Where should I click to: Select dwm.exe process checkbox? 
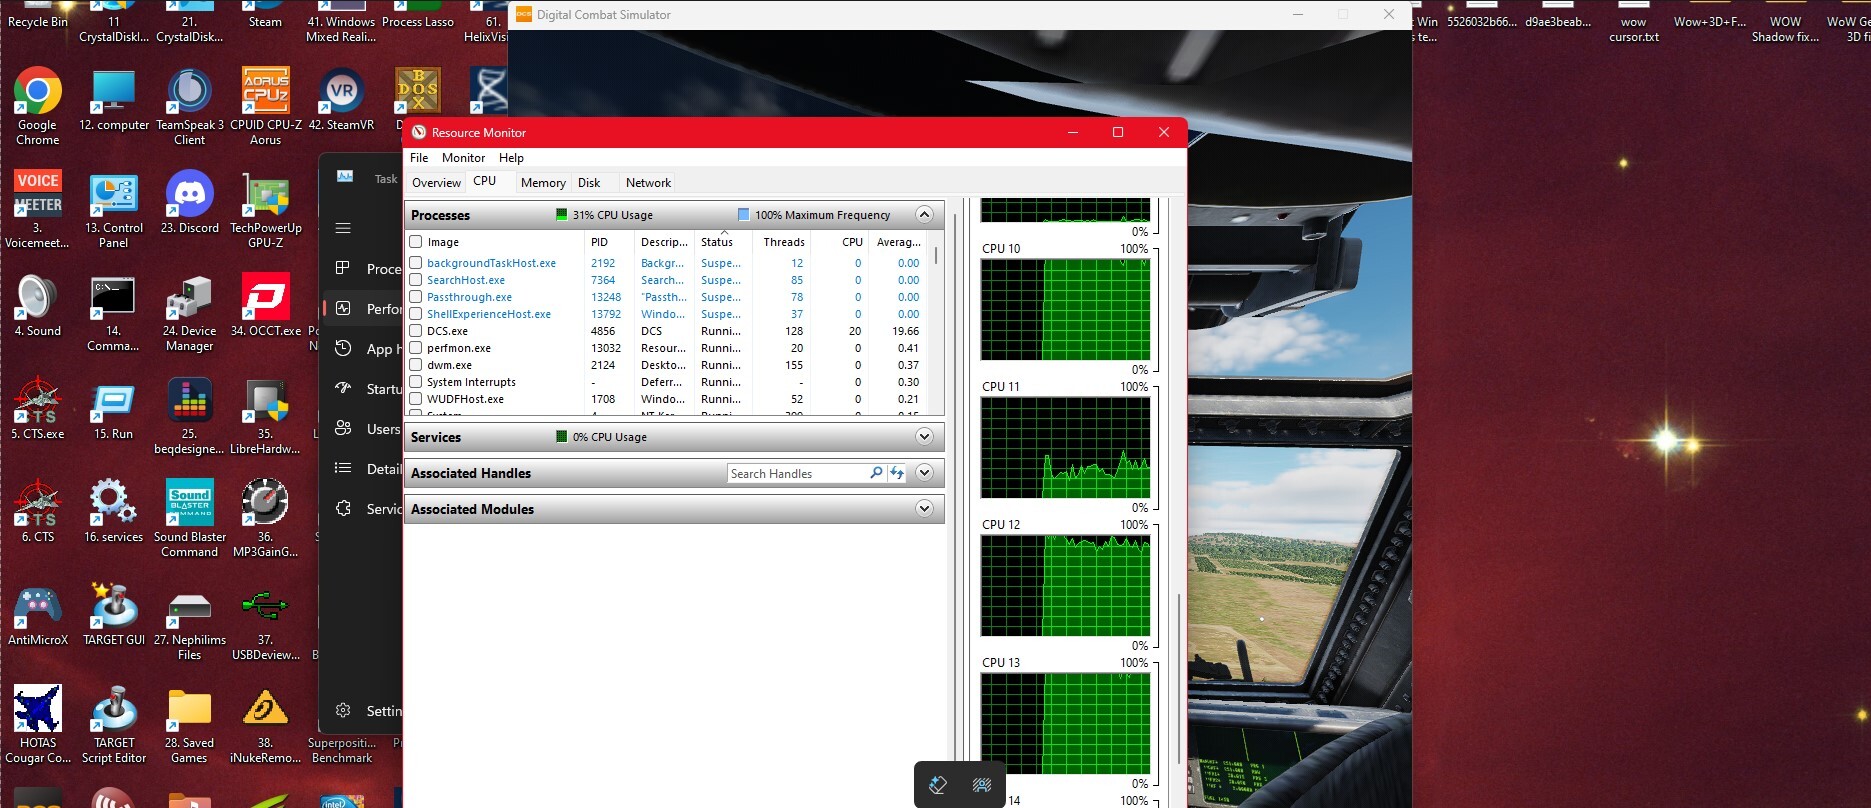[x=416, y=365]
